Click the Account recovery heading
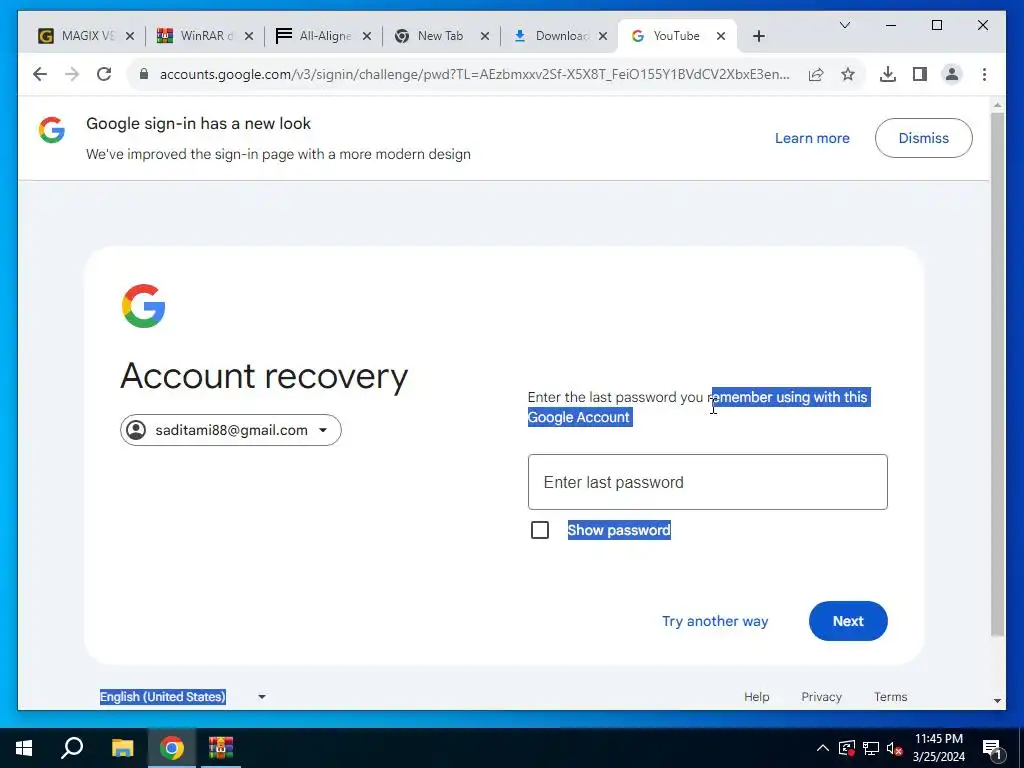Screen dimensions: 1024x768 tap(264, 376)
